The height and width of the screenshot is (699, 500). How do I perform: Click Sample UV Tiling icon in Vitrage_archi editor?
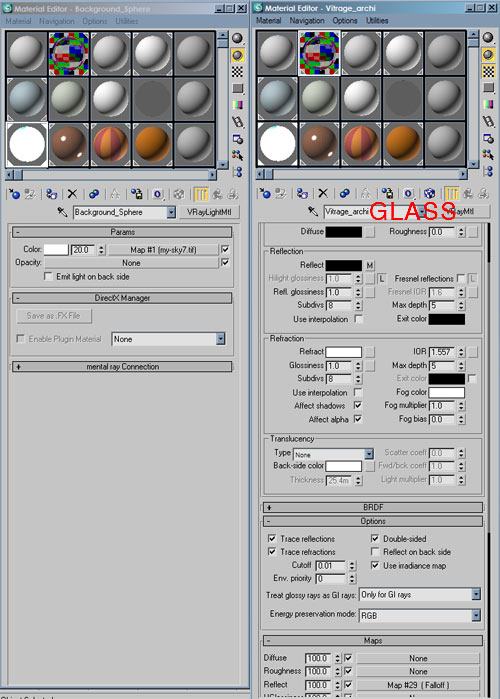(x=488, y=88)
